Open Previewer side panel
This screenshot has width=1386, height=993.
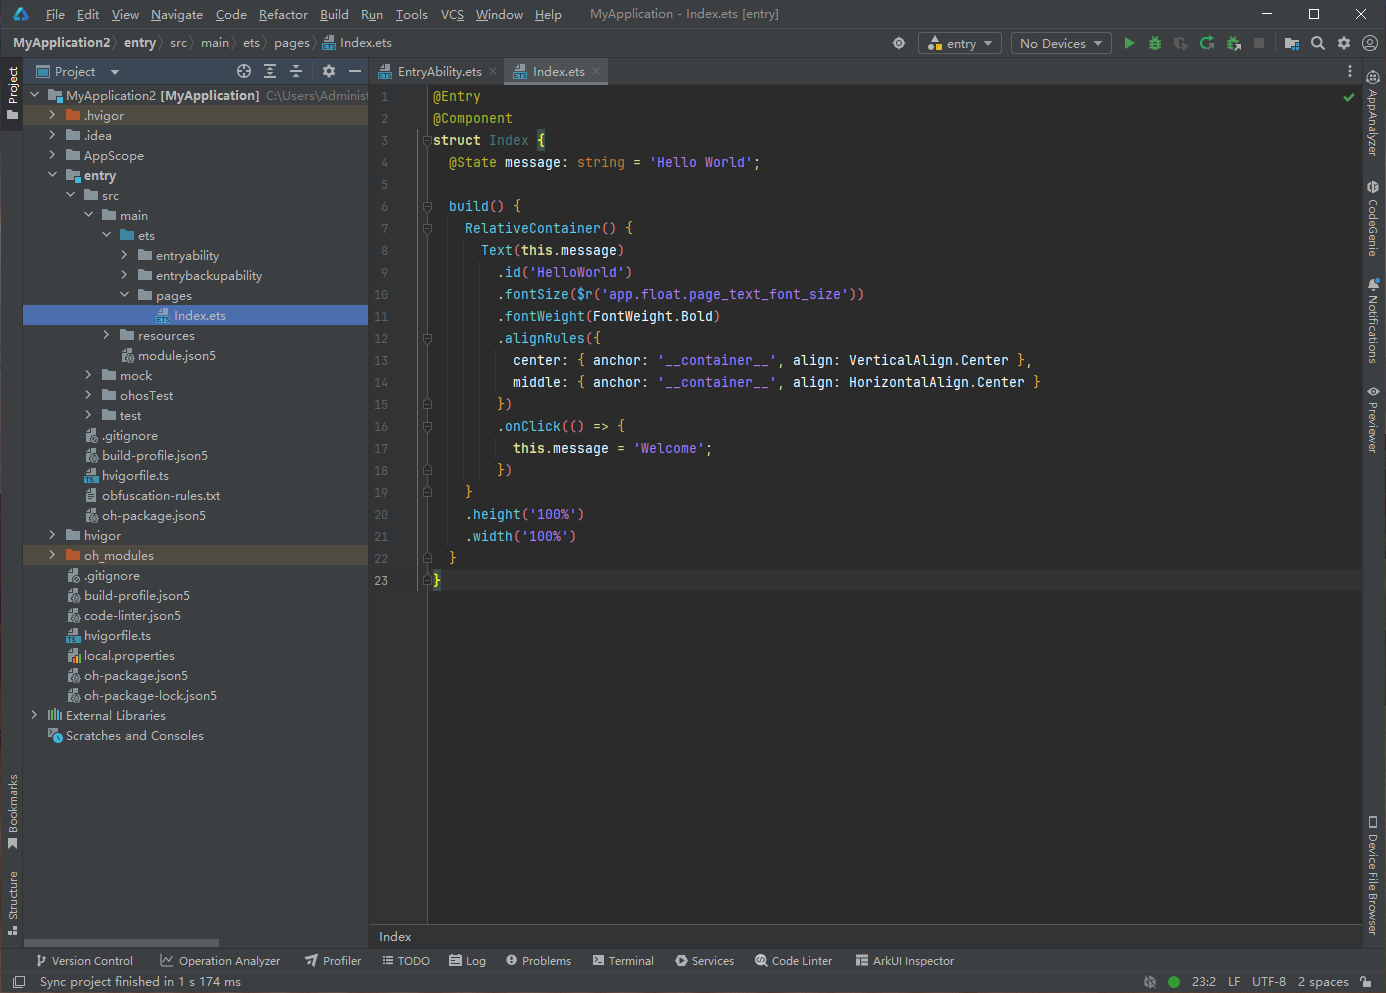pyautogui.click(x=1373, y=419)
